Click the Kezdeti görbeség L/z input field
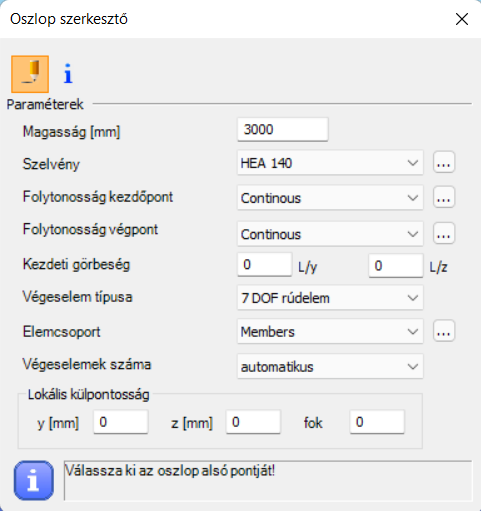The image size is (481, 511). 396,266
